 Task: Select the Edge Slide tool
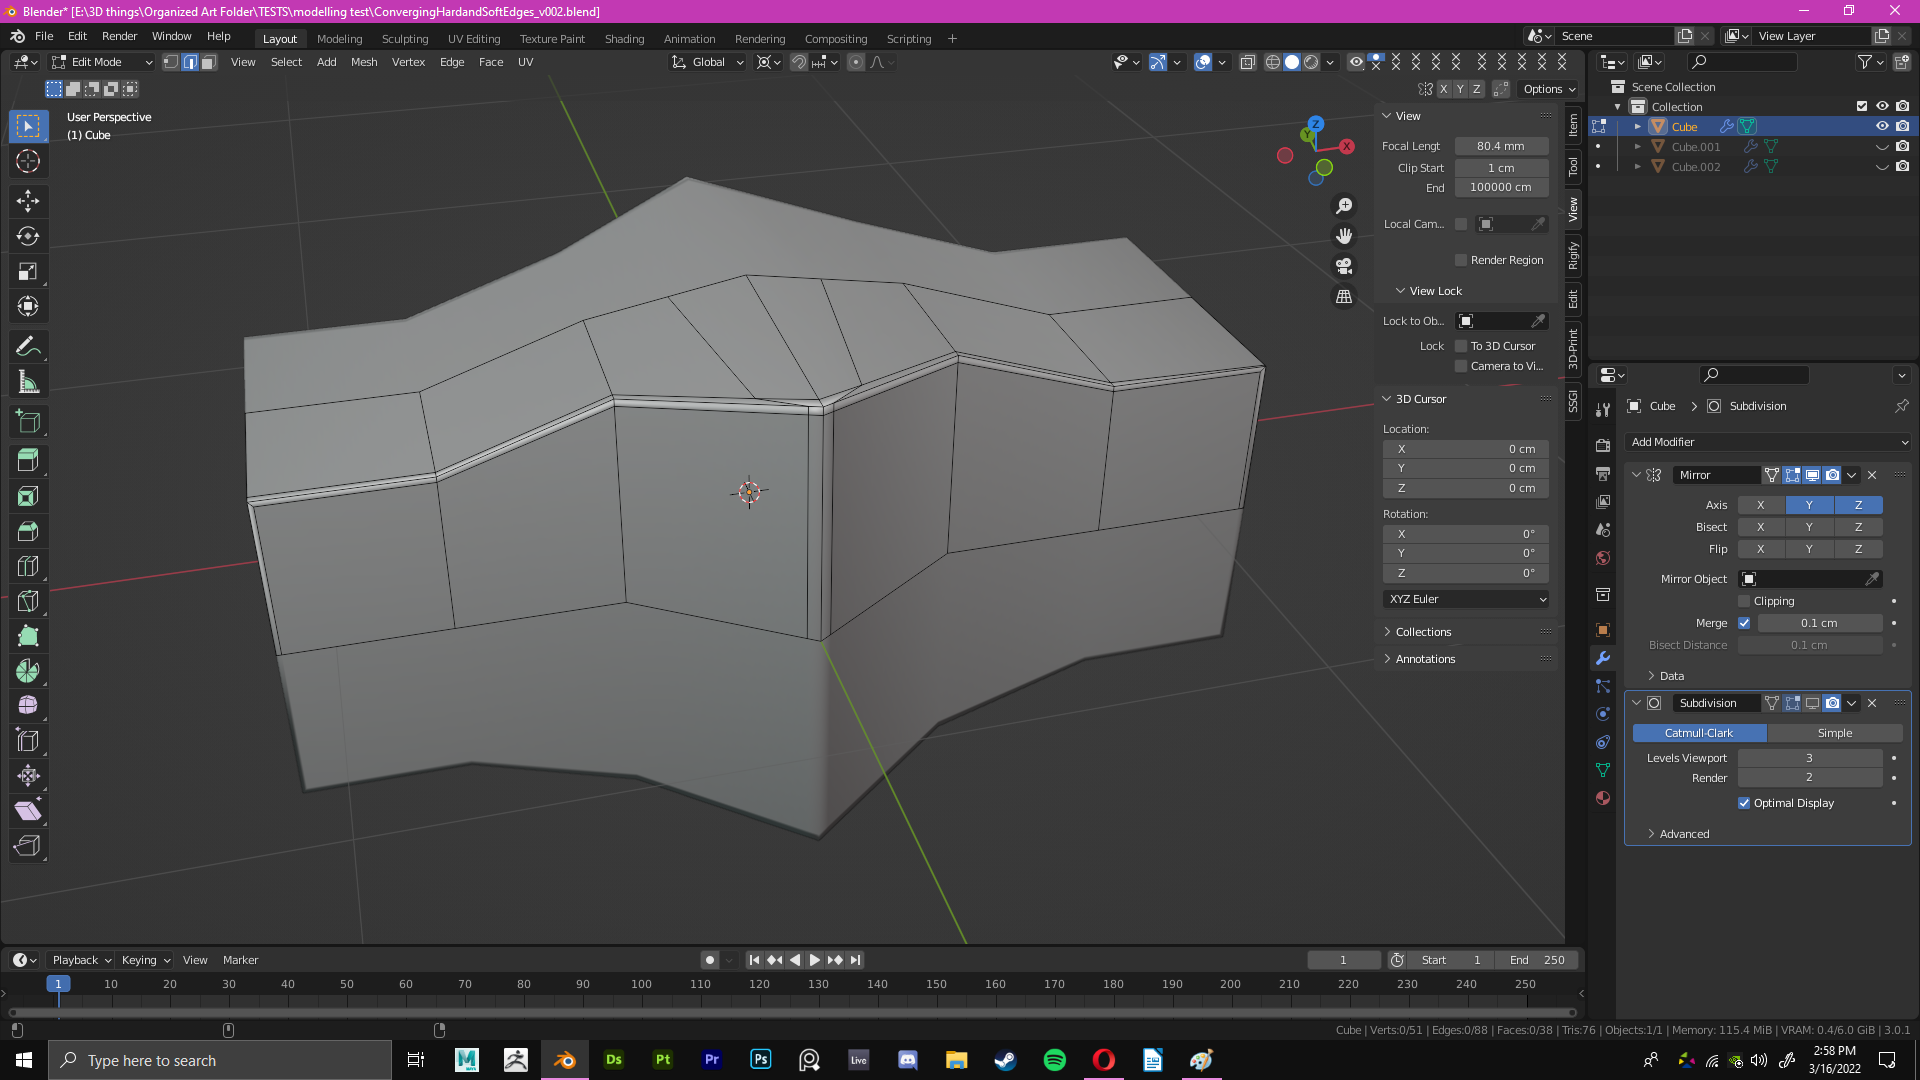click(x=28, y=741)
